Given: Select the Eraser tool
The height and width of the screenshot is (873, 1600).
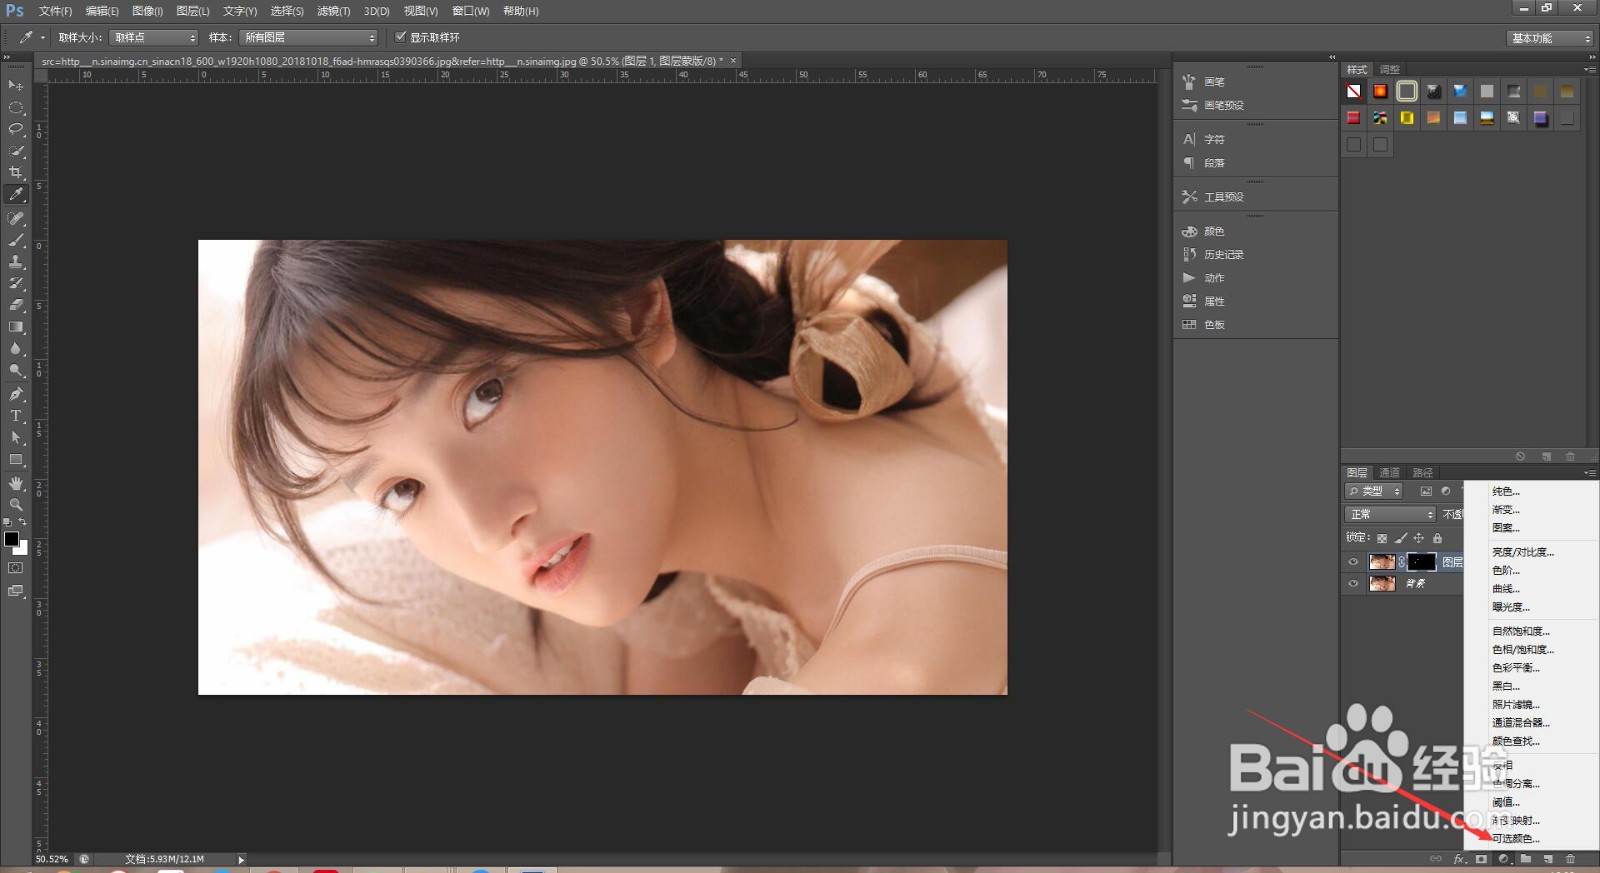Looking at the screenshot, I should [16, 305].
